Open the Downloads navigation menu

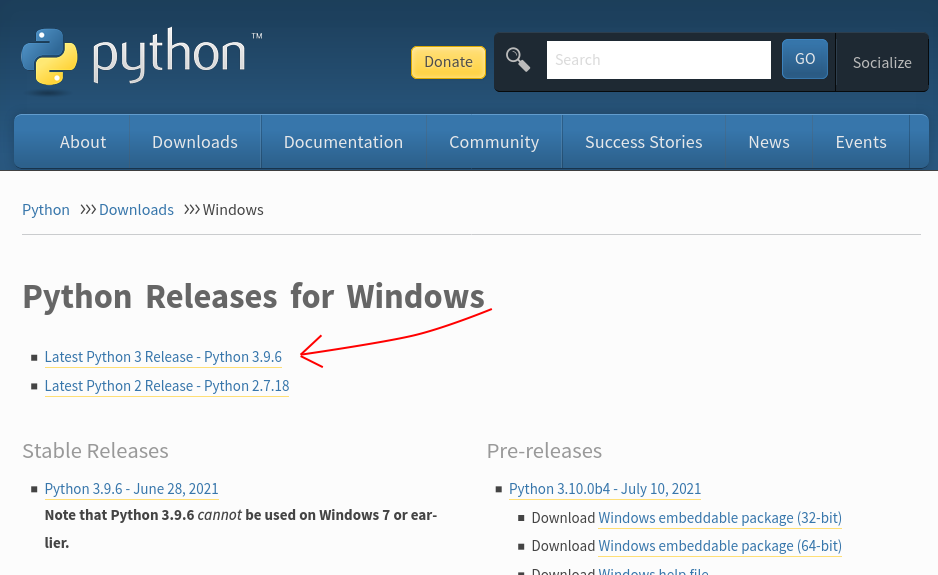coord(195,142)
